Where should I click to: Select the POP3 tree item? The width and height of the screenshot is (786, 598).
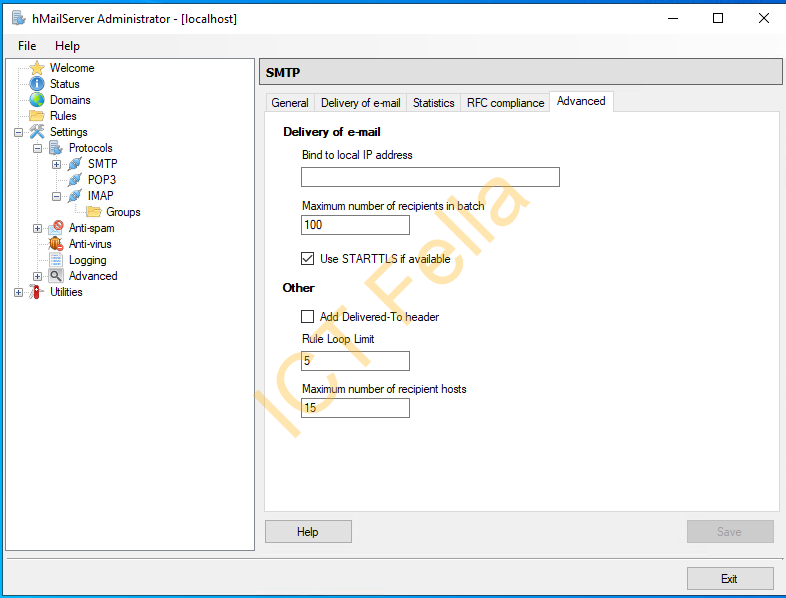101,179
